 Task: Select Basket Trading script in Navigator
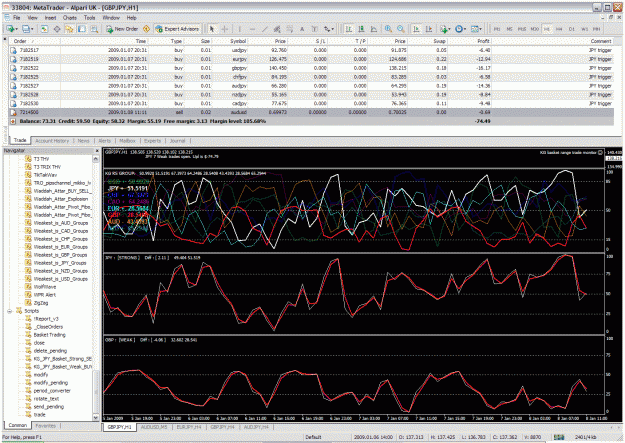pos(49,335)
